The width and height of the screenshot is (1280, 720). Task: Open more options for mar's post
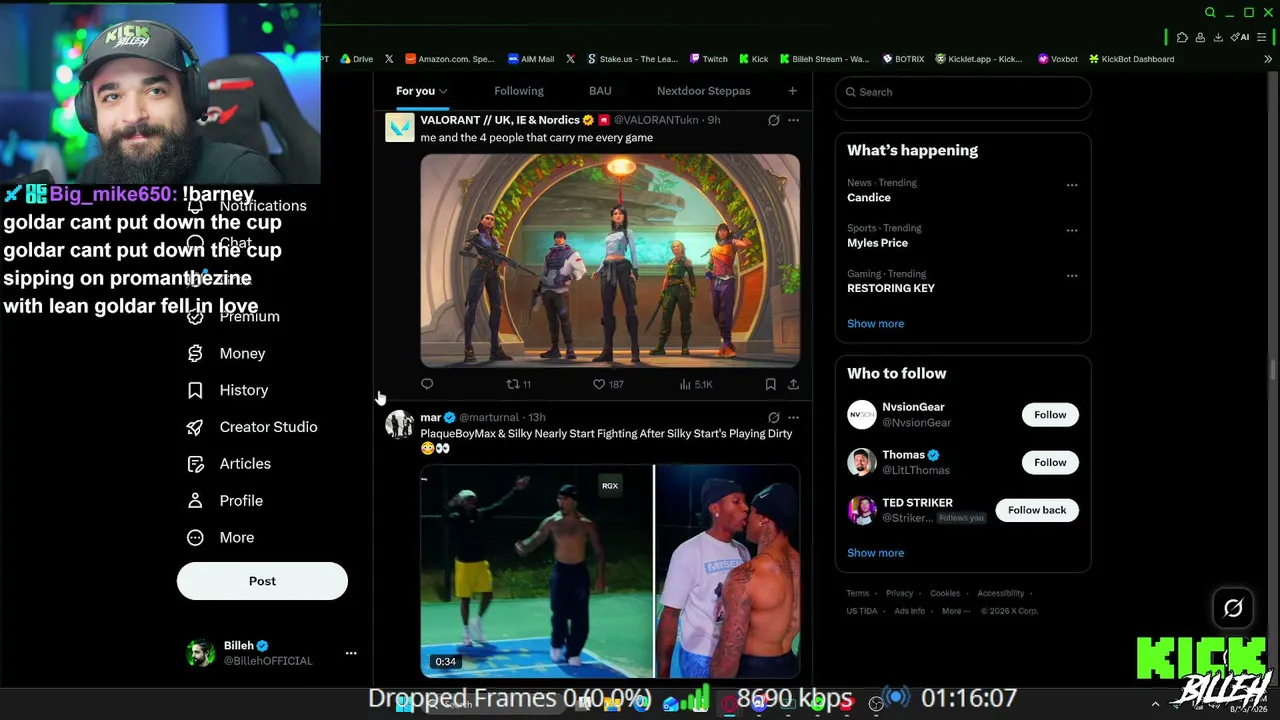click(x=793, y=417)
